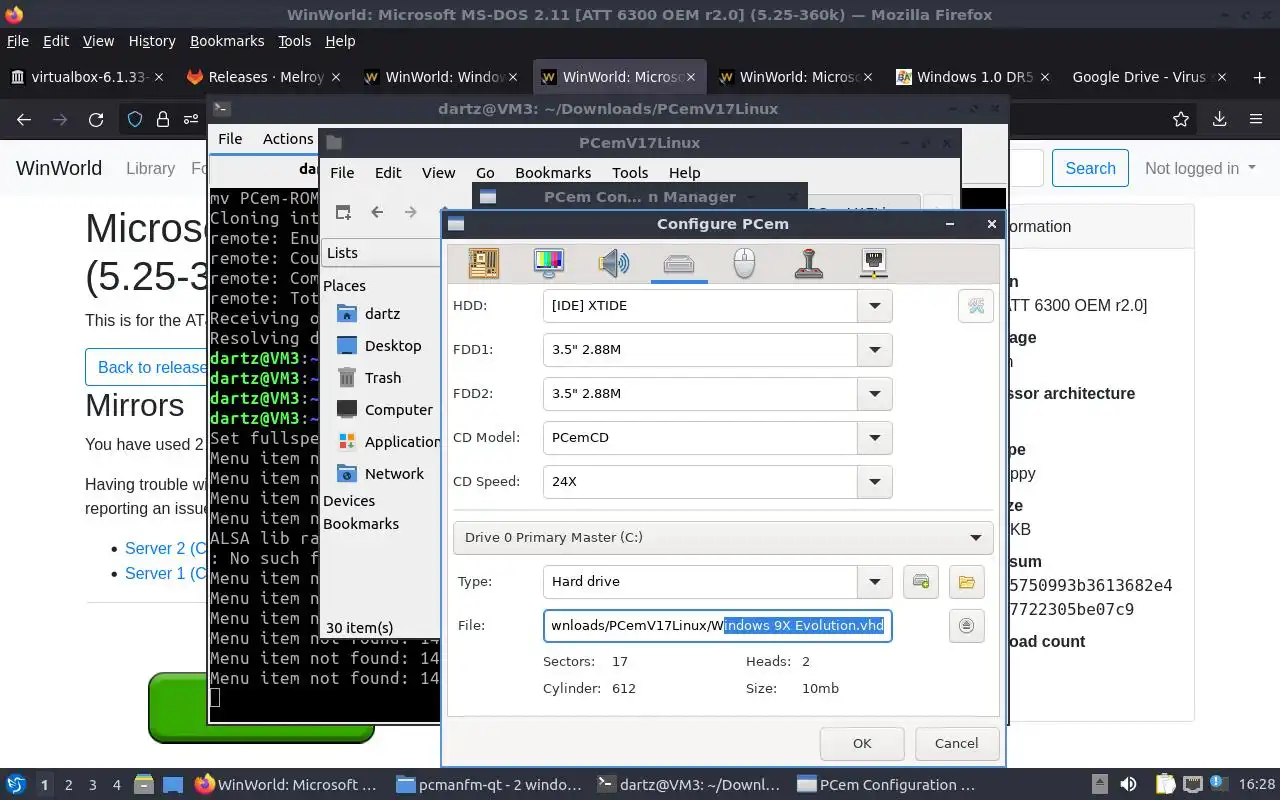Click the taskbar file manager launcher icon

[143, 785]
